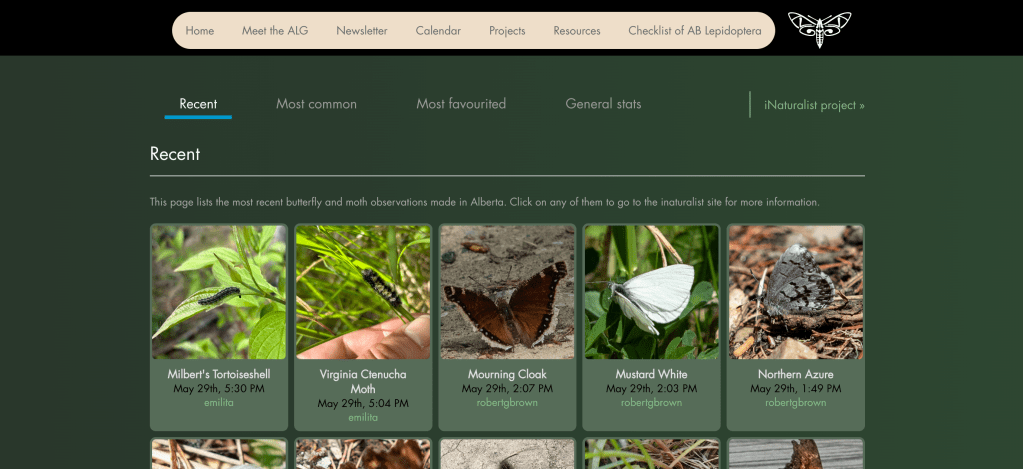Open emilita under Virginia Ctenucha Moth
Viewport: 1023px width, 469px height.
(x=363, y=417)
